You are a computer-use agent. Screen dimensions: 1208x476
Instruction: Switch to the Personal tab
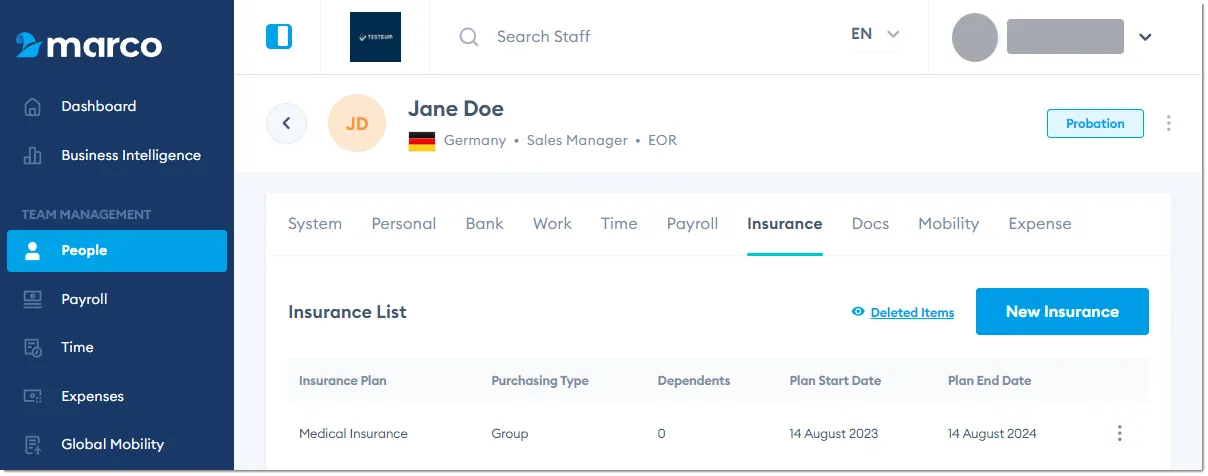[x=404, y=224]
